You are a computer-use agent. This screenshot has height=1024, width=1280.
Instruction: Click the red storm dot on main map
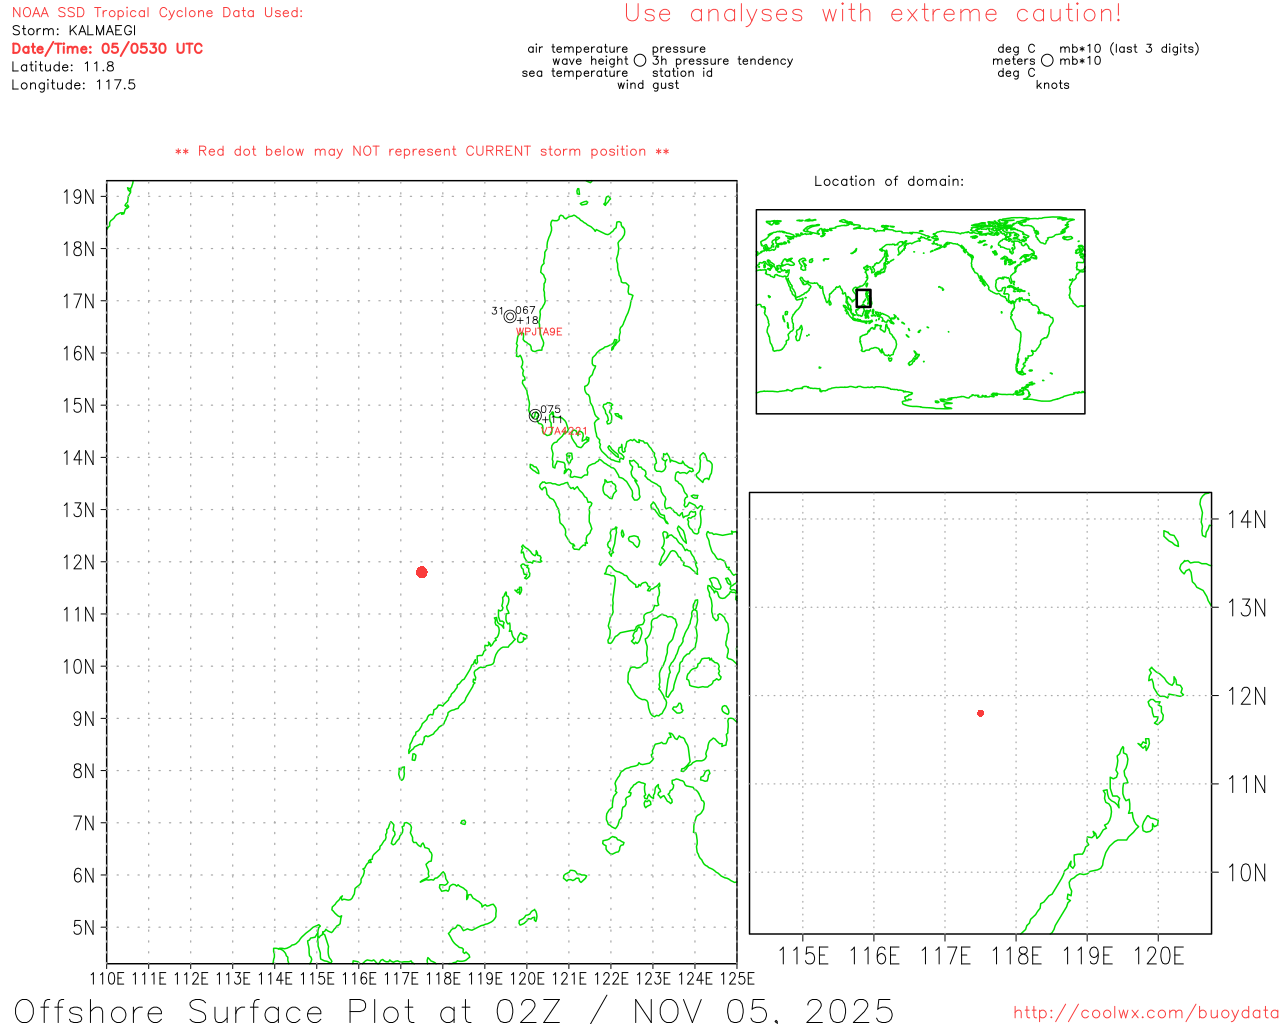(422, 572)
